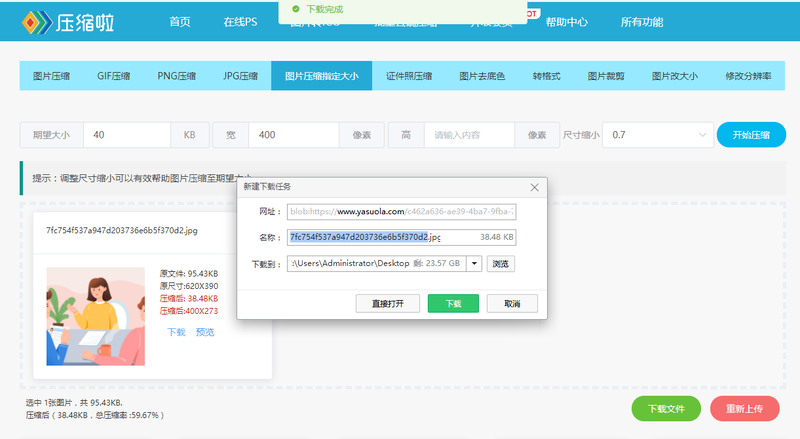800x439 pixels.
Task: Click the 网址 URL field in dialog
Action: click(x=401, y=211)
